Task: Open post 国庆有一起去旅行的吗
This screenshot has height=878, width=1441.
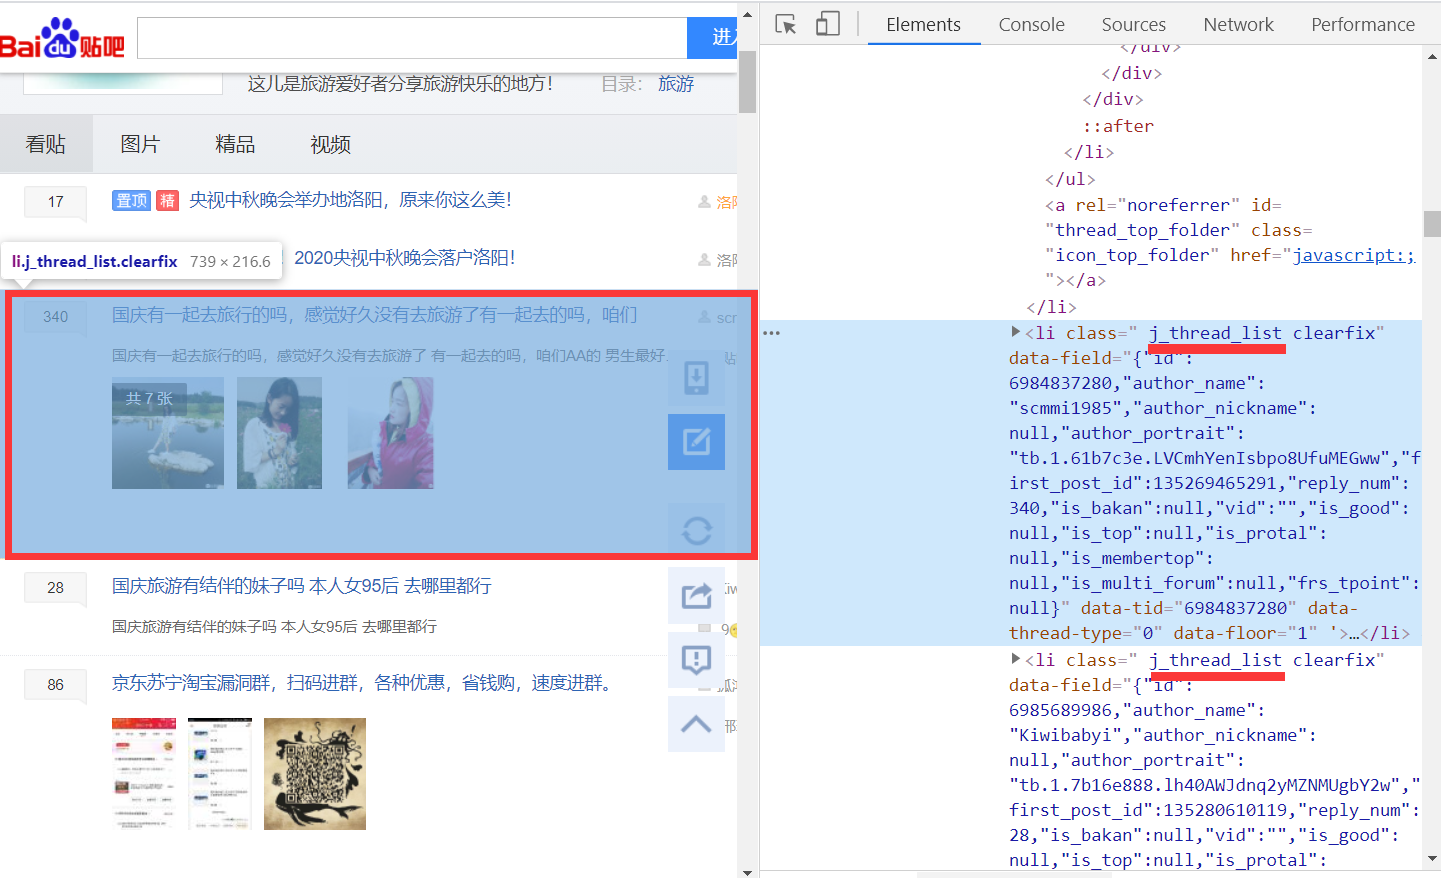Action: pos(374,315)
